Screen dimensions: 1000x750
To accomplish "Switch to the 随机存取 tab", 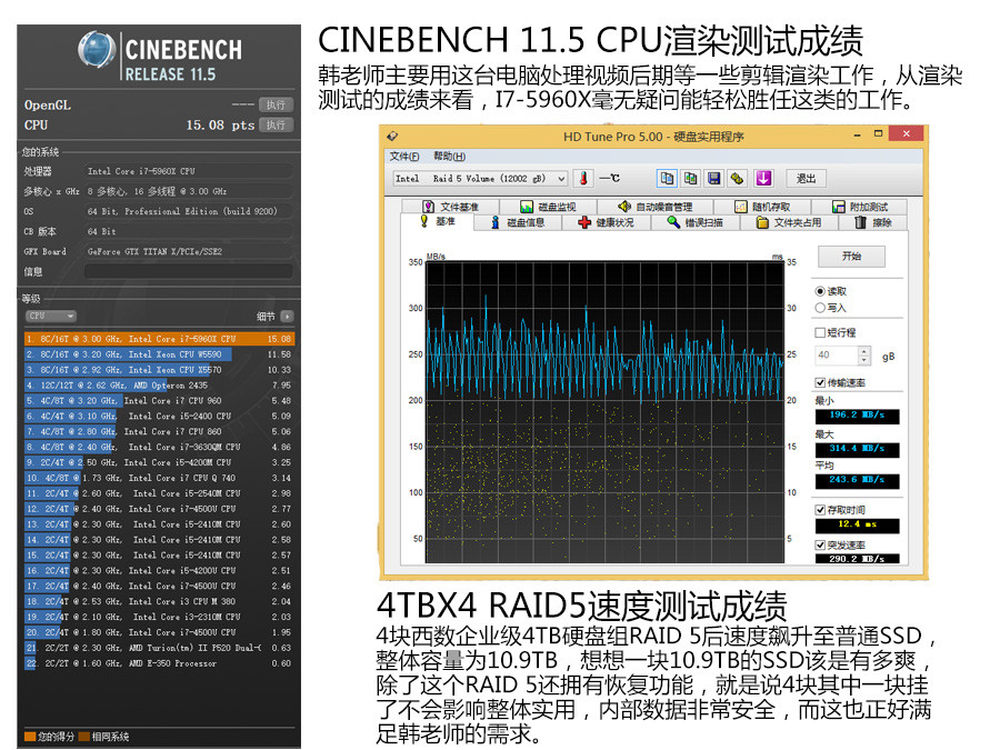I will [762, 206].
